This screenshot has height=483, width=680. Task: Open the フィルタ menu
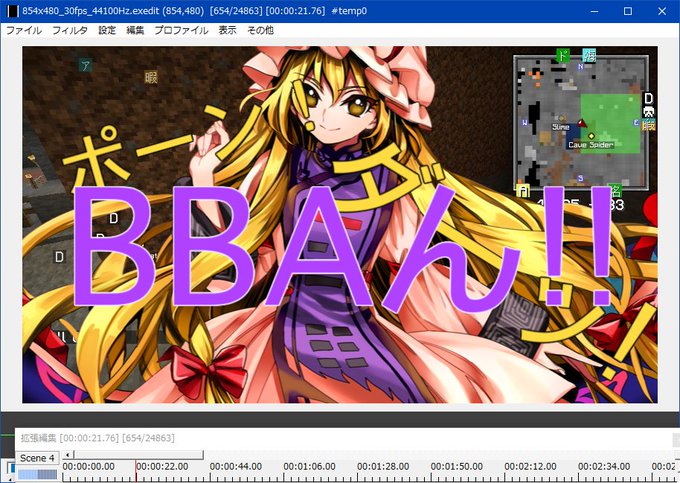click(70, 30)
